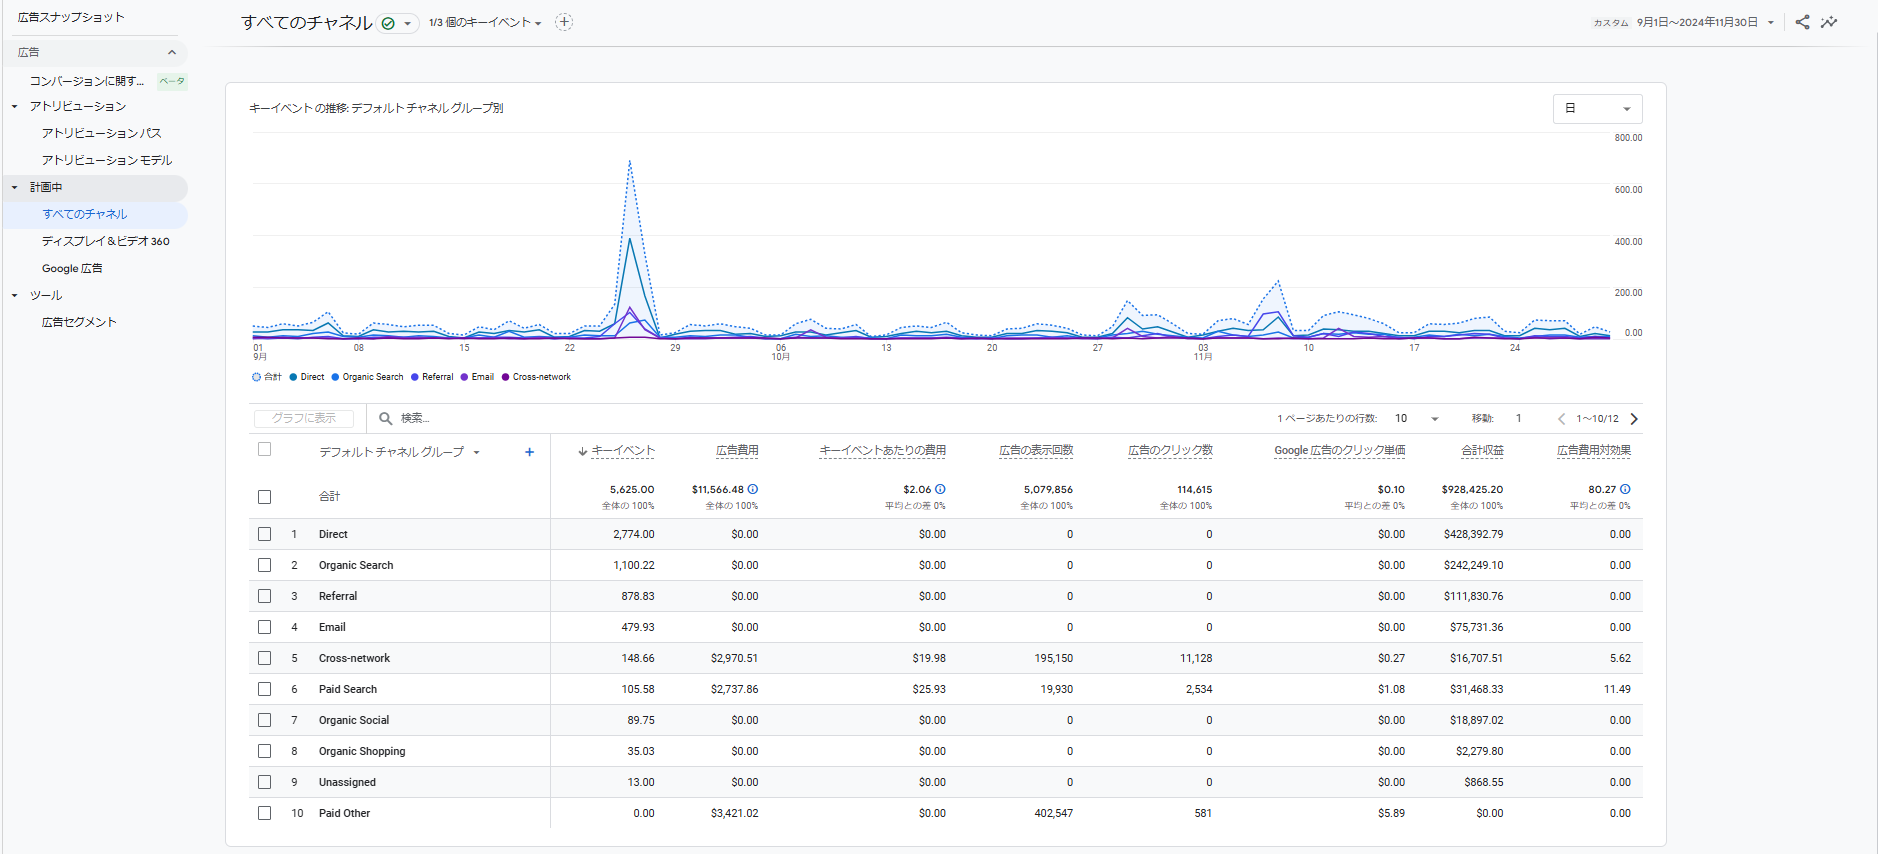Click the green verified status check icon
The height and width of the screenshot is (854, 1878).
(388, 23)
